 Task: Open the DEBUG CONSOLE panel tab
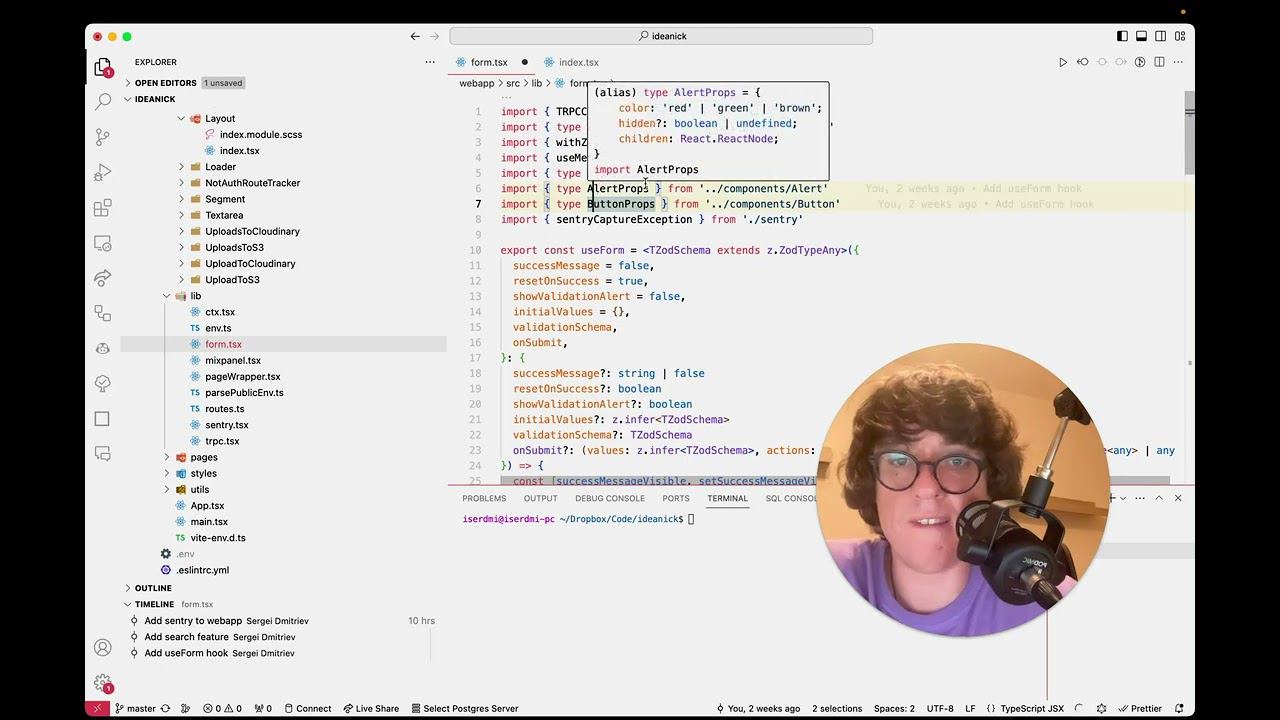610,498
